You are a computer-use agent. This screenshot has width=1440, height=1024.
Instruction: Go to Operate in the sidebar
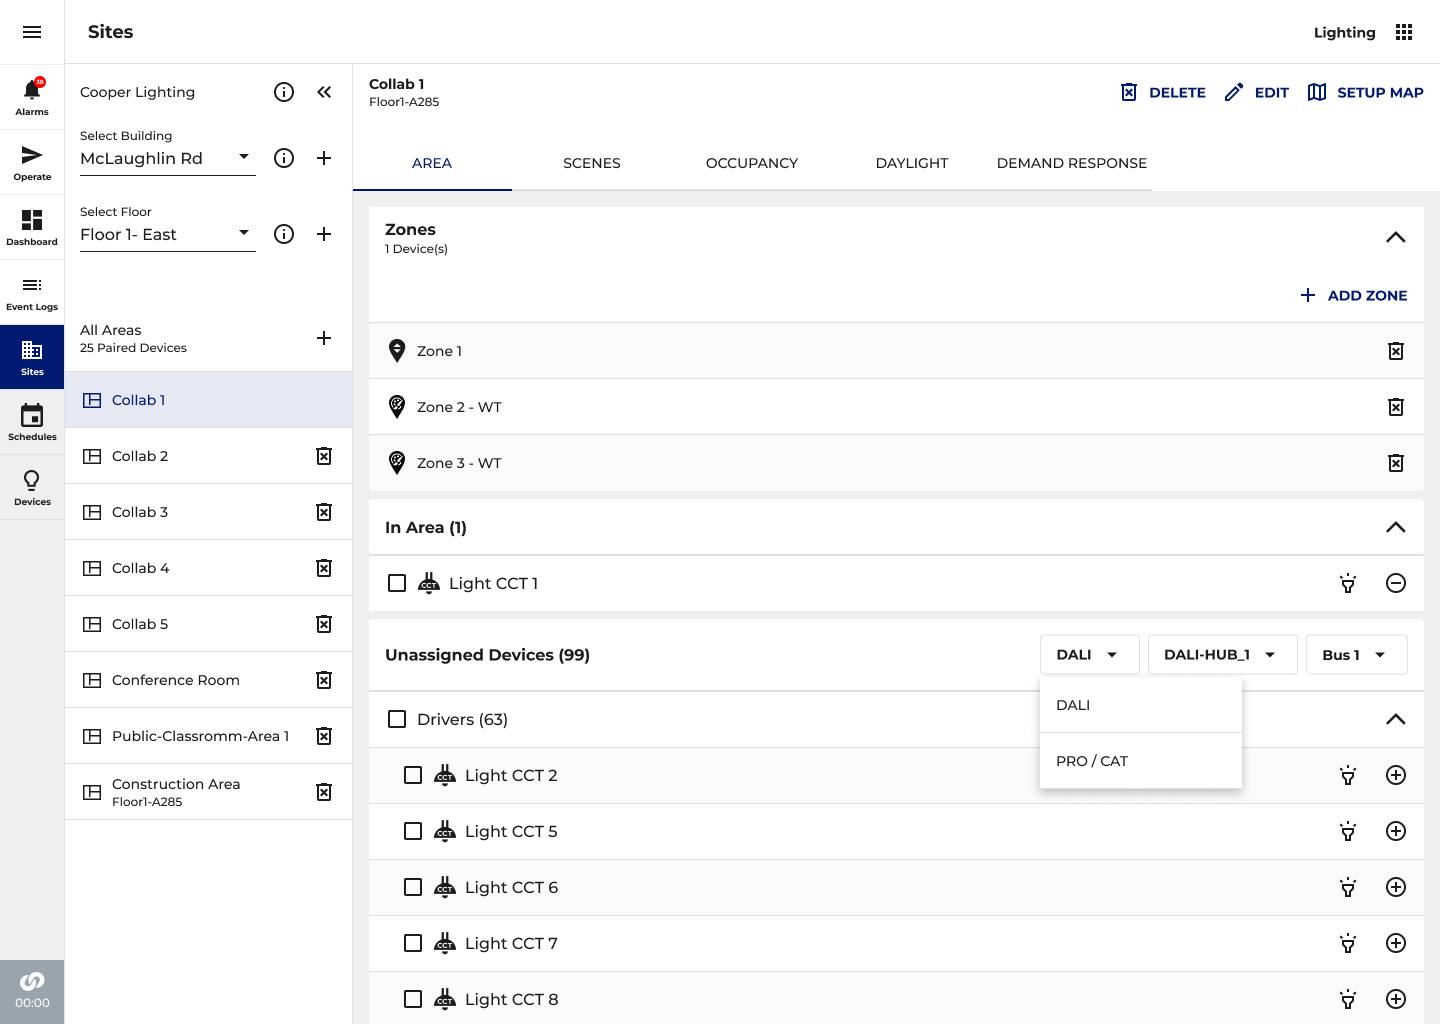tap(32, 162)
